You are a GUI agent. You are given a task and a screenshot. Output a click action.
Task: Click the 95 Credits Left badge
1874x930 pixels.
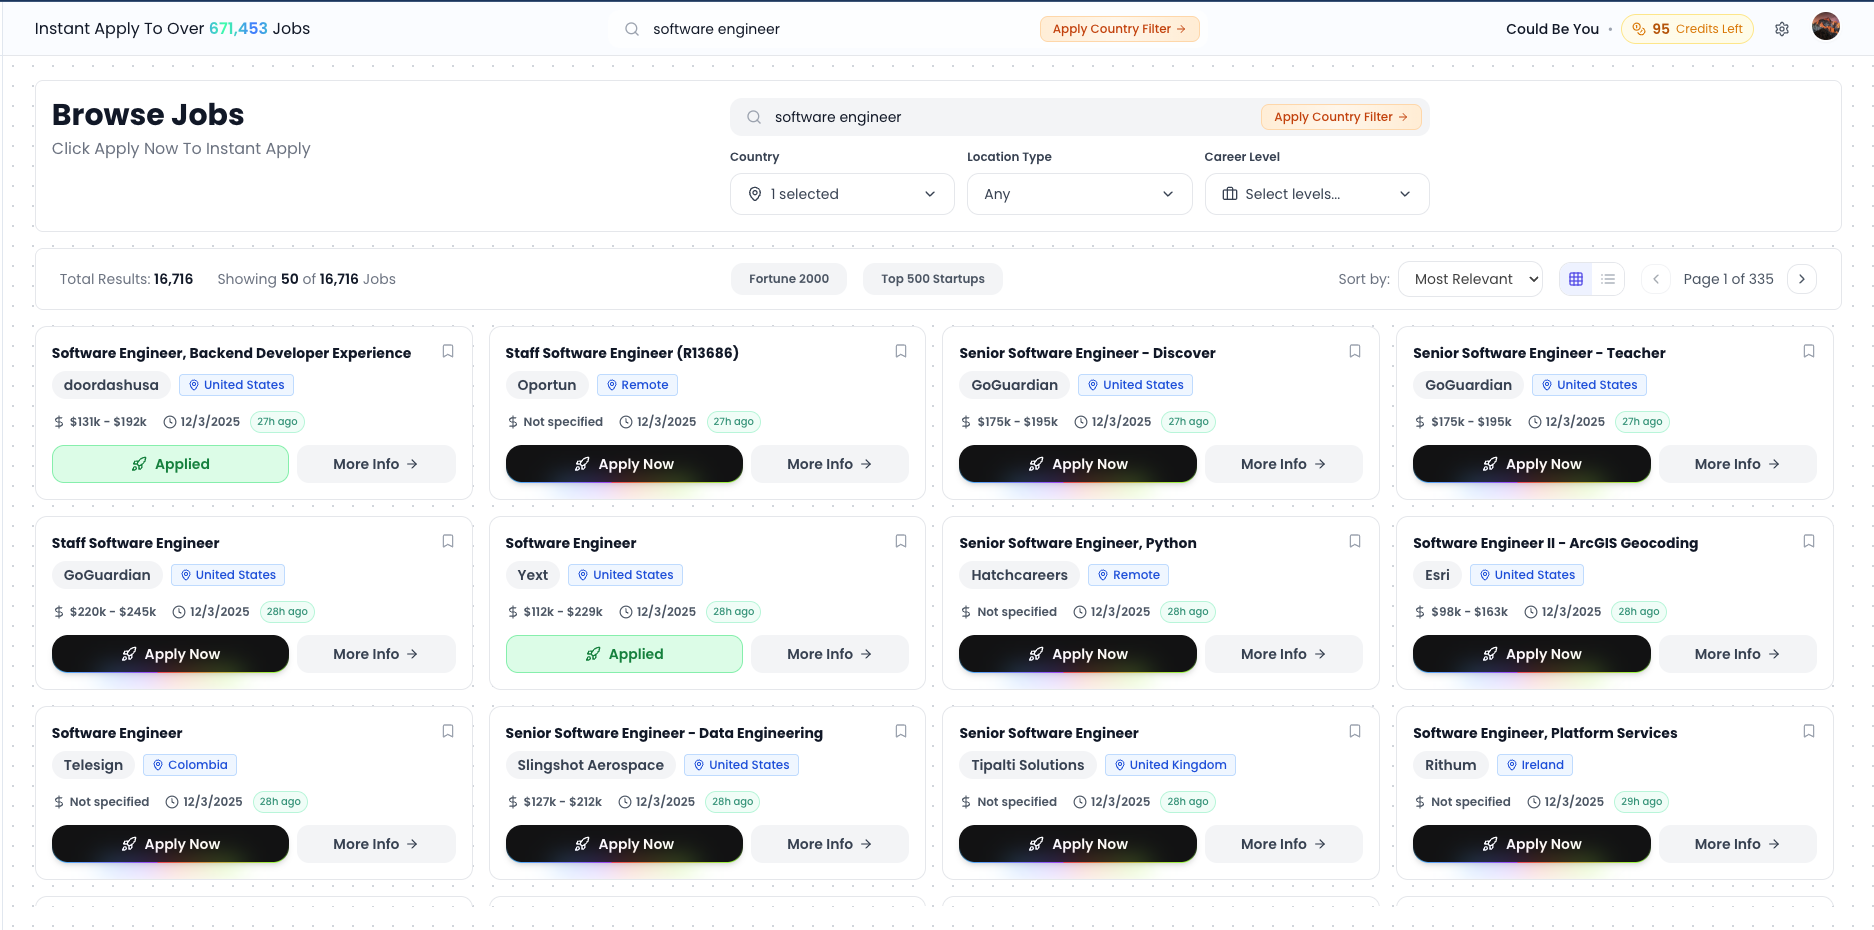(1687, 28)
